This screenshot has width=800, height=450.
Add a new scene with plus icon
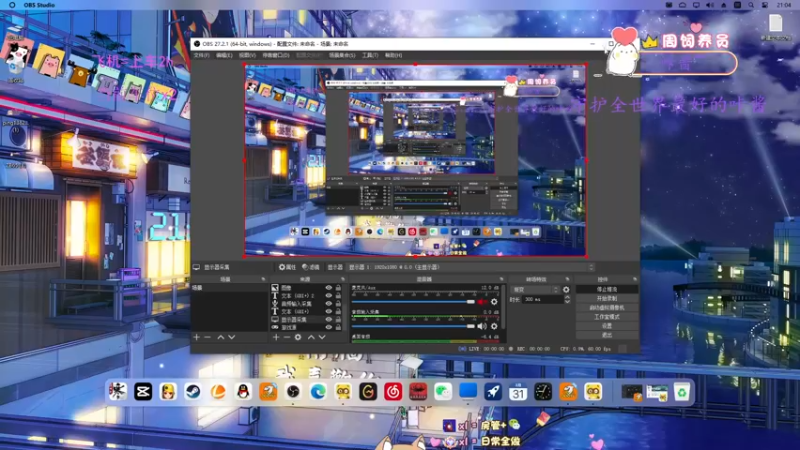(x=196, y=337)
